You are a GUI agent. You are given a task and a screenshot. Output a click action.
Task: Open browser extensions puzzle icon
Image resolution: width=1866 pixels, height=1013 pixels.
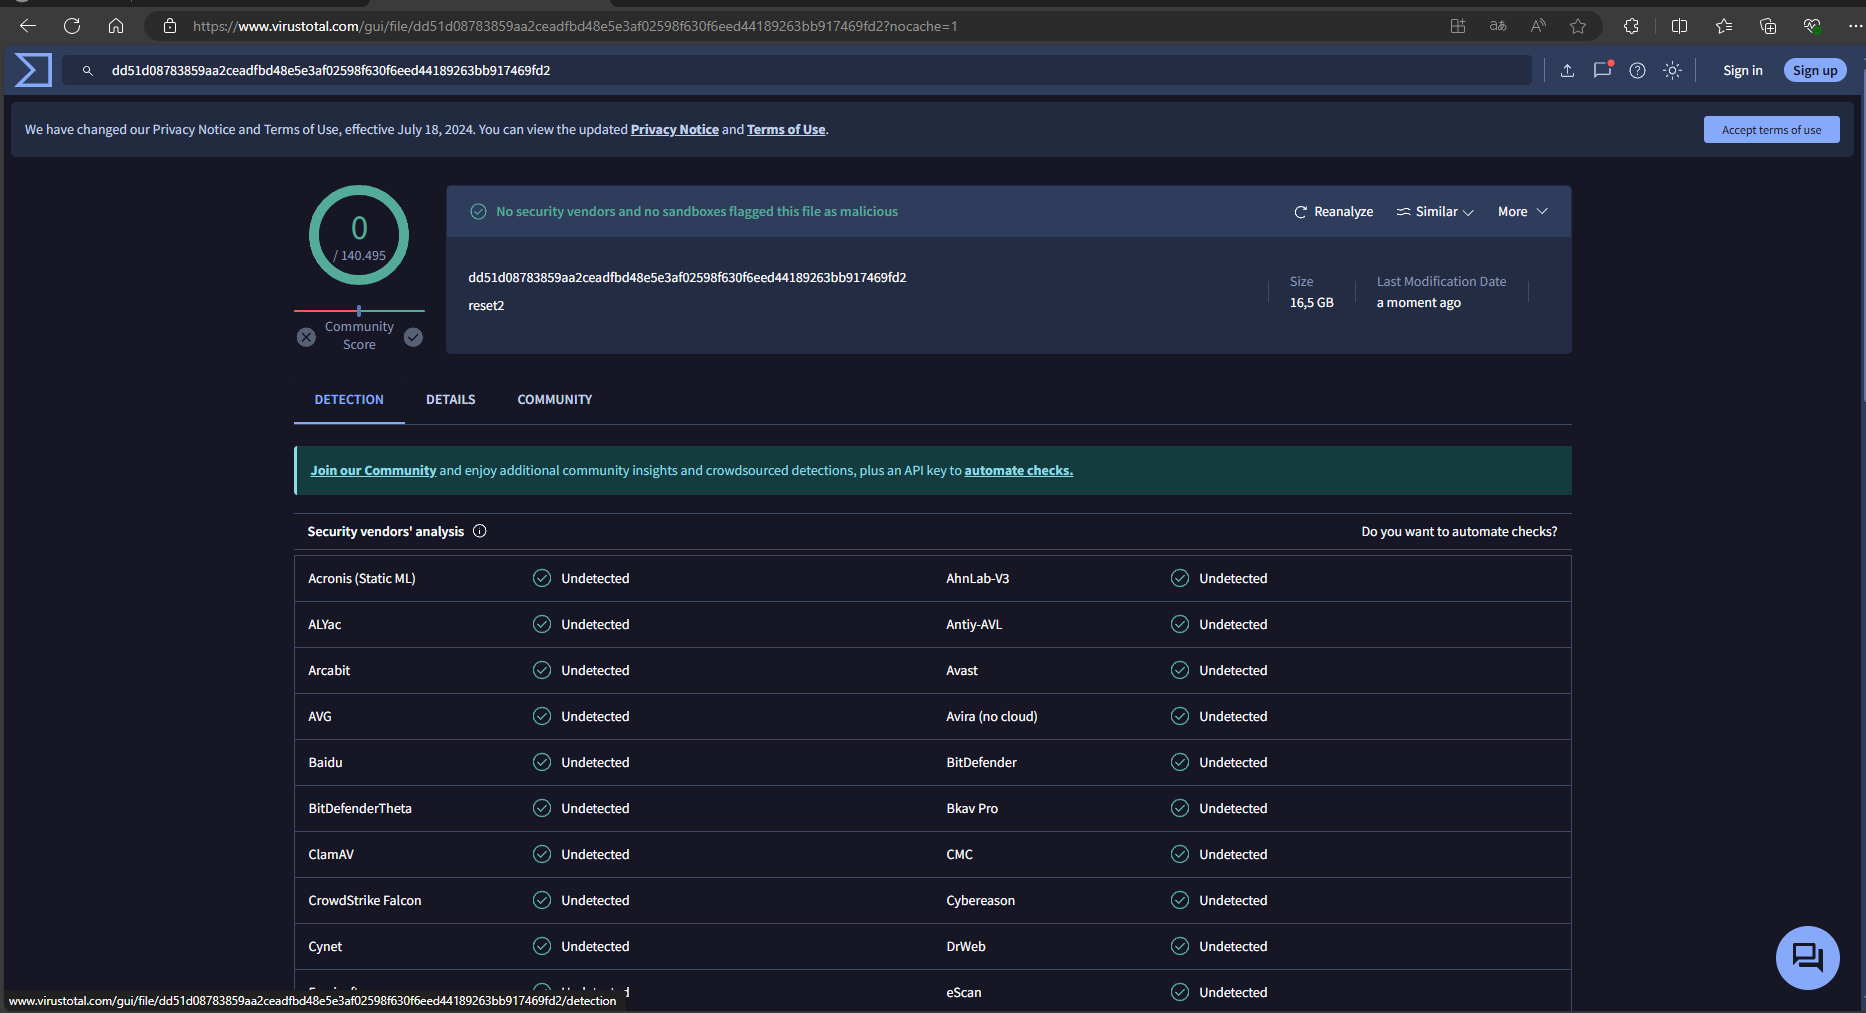(x=1631, y=26)
